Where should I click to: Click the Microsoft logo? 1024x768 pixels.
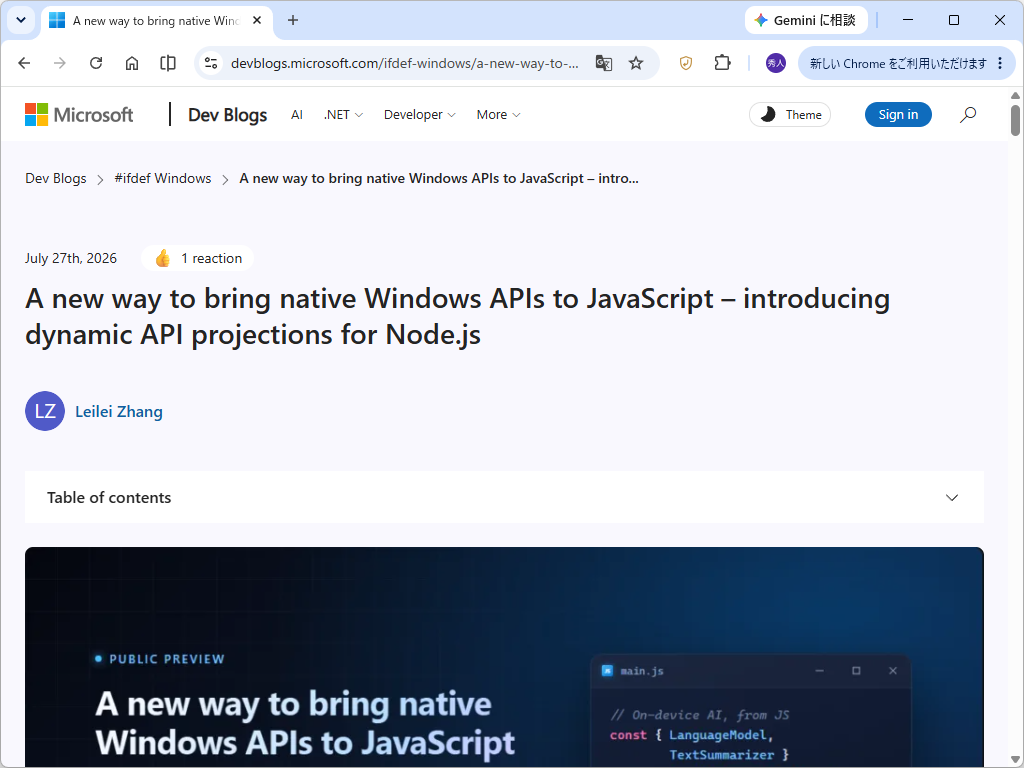pyautogui.click(x=79, y=115)
